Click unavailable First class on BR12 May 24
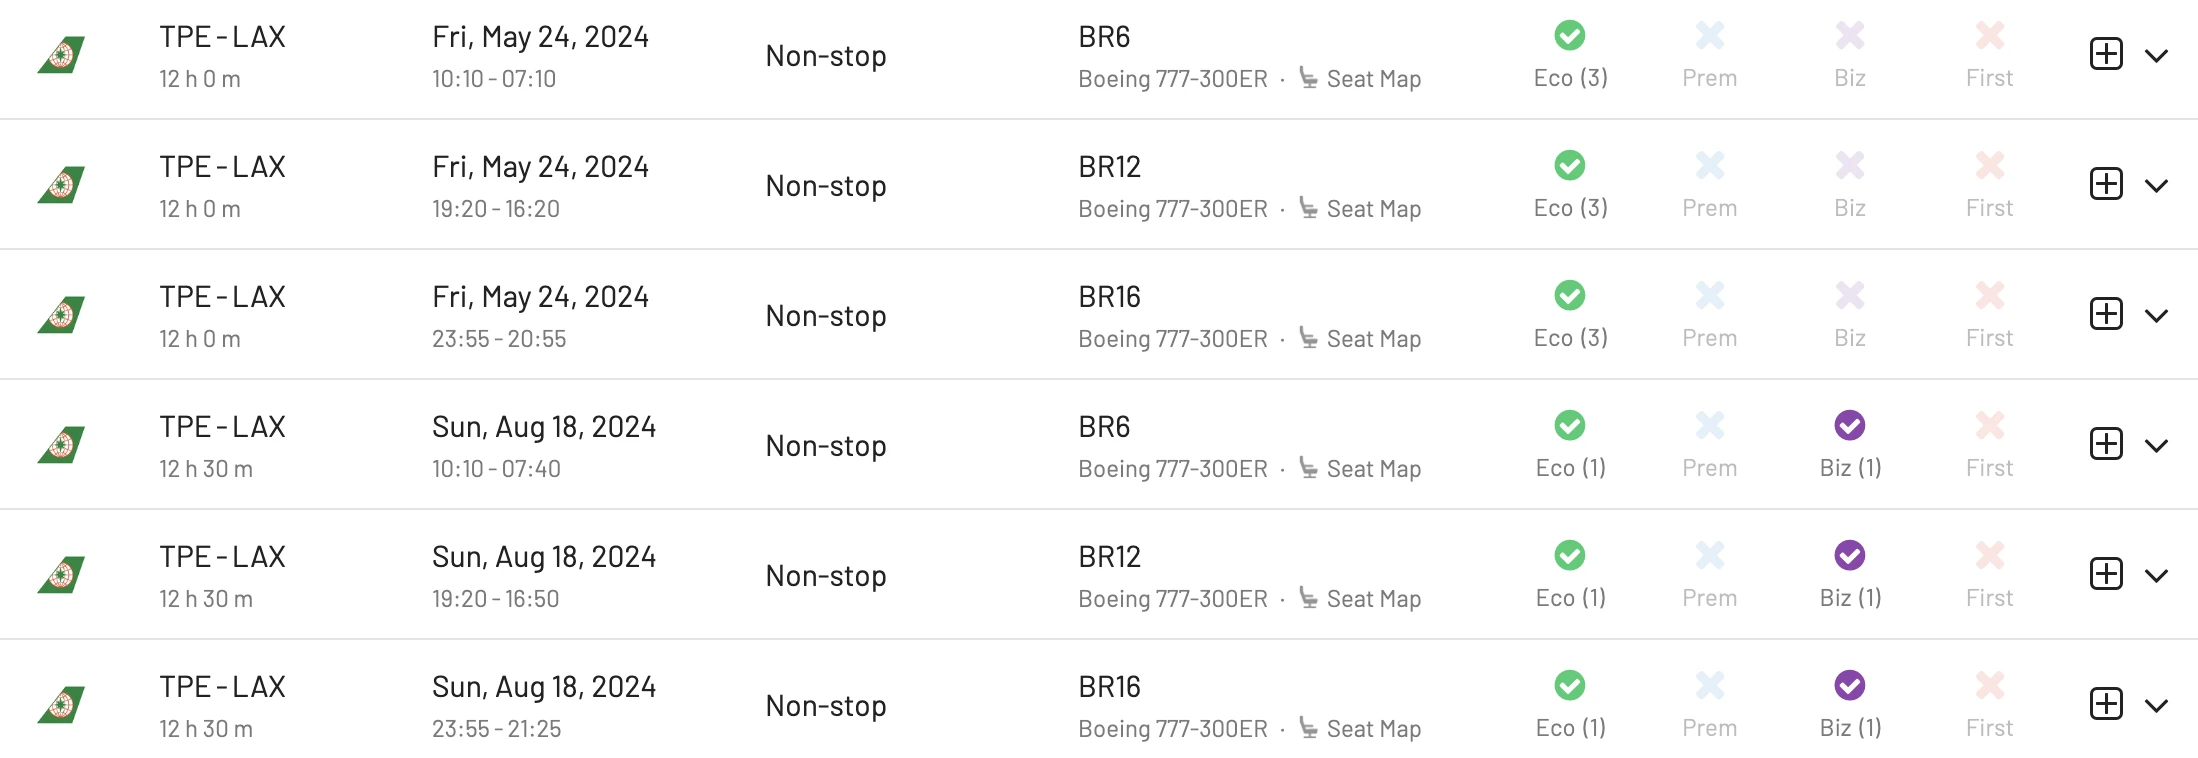This screenshot has height=758, width=2198. 1989,186
